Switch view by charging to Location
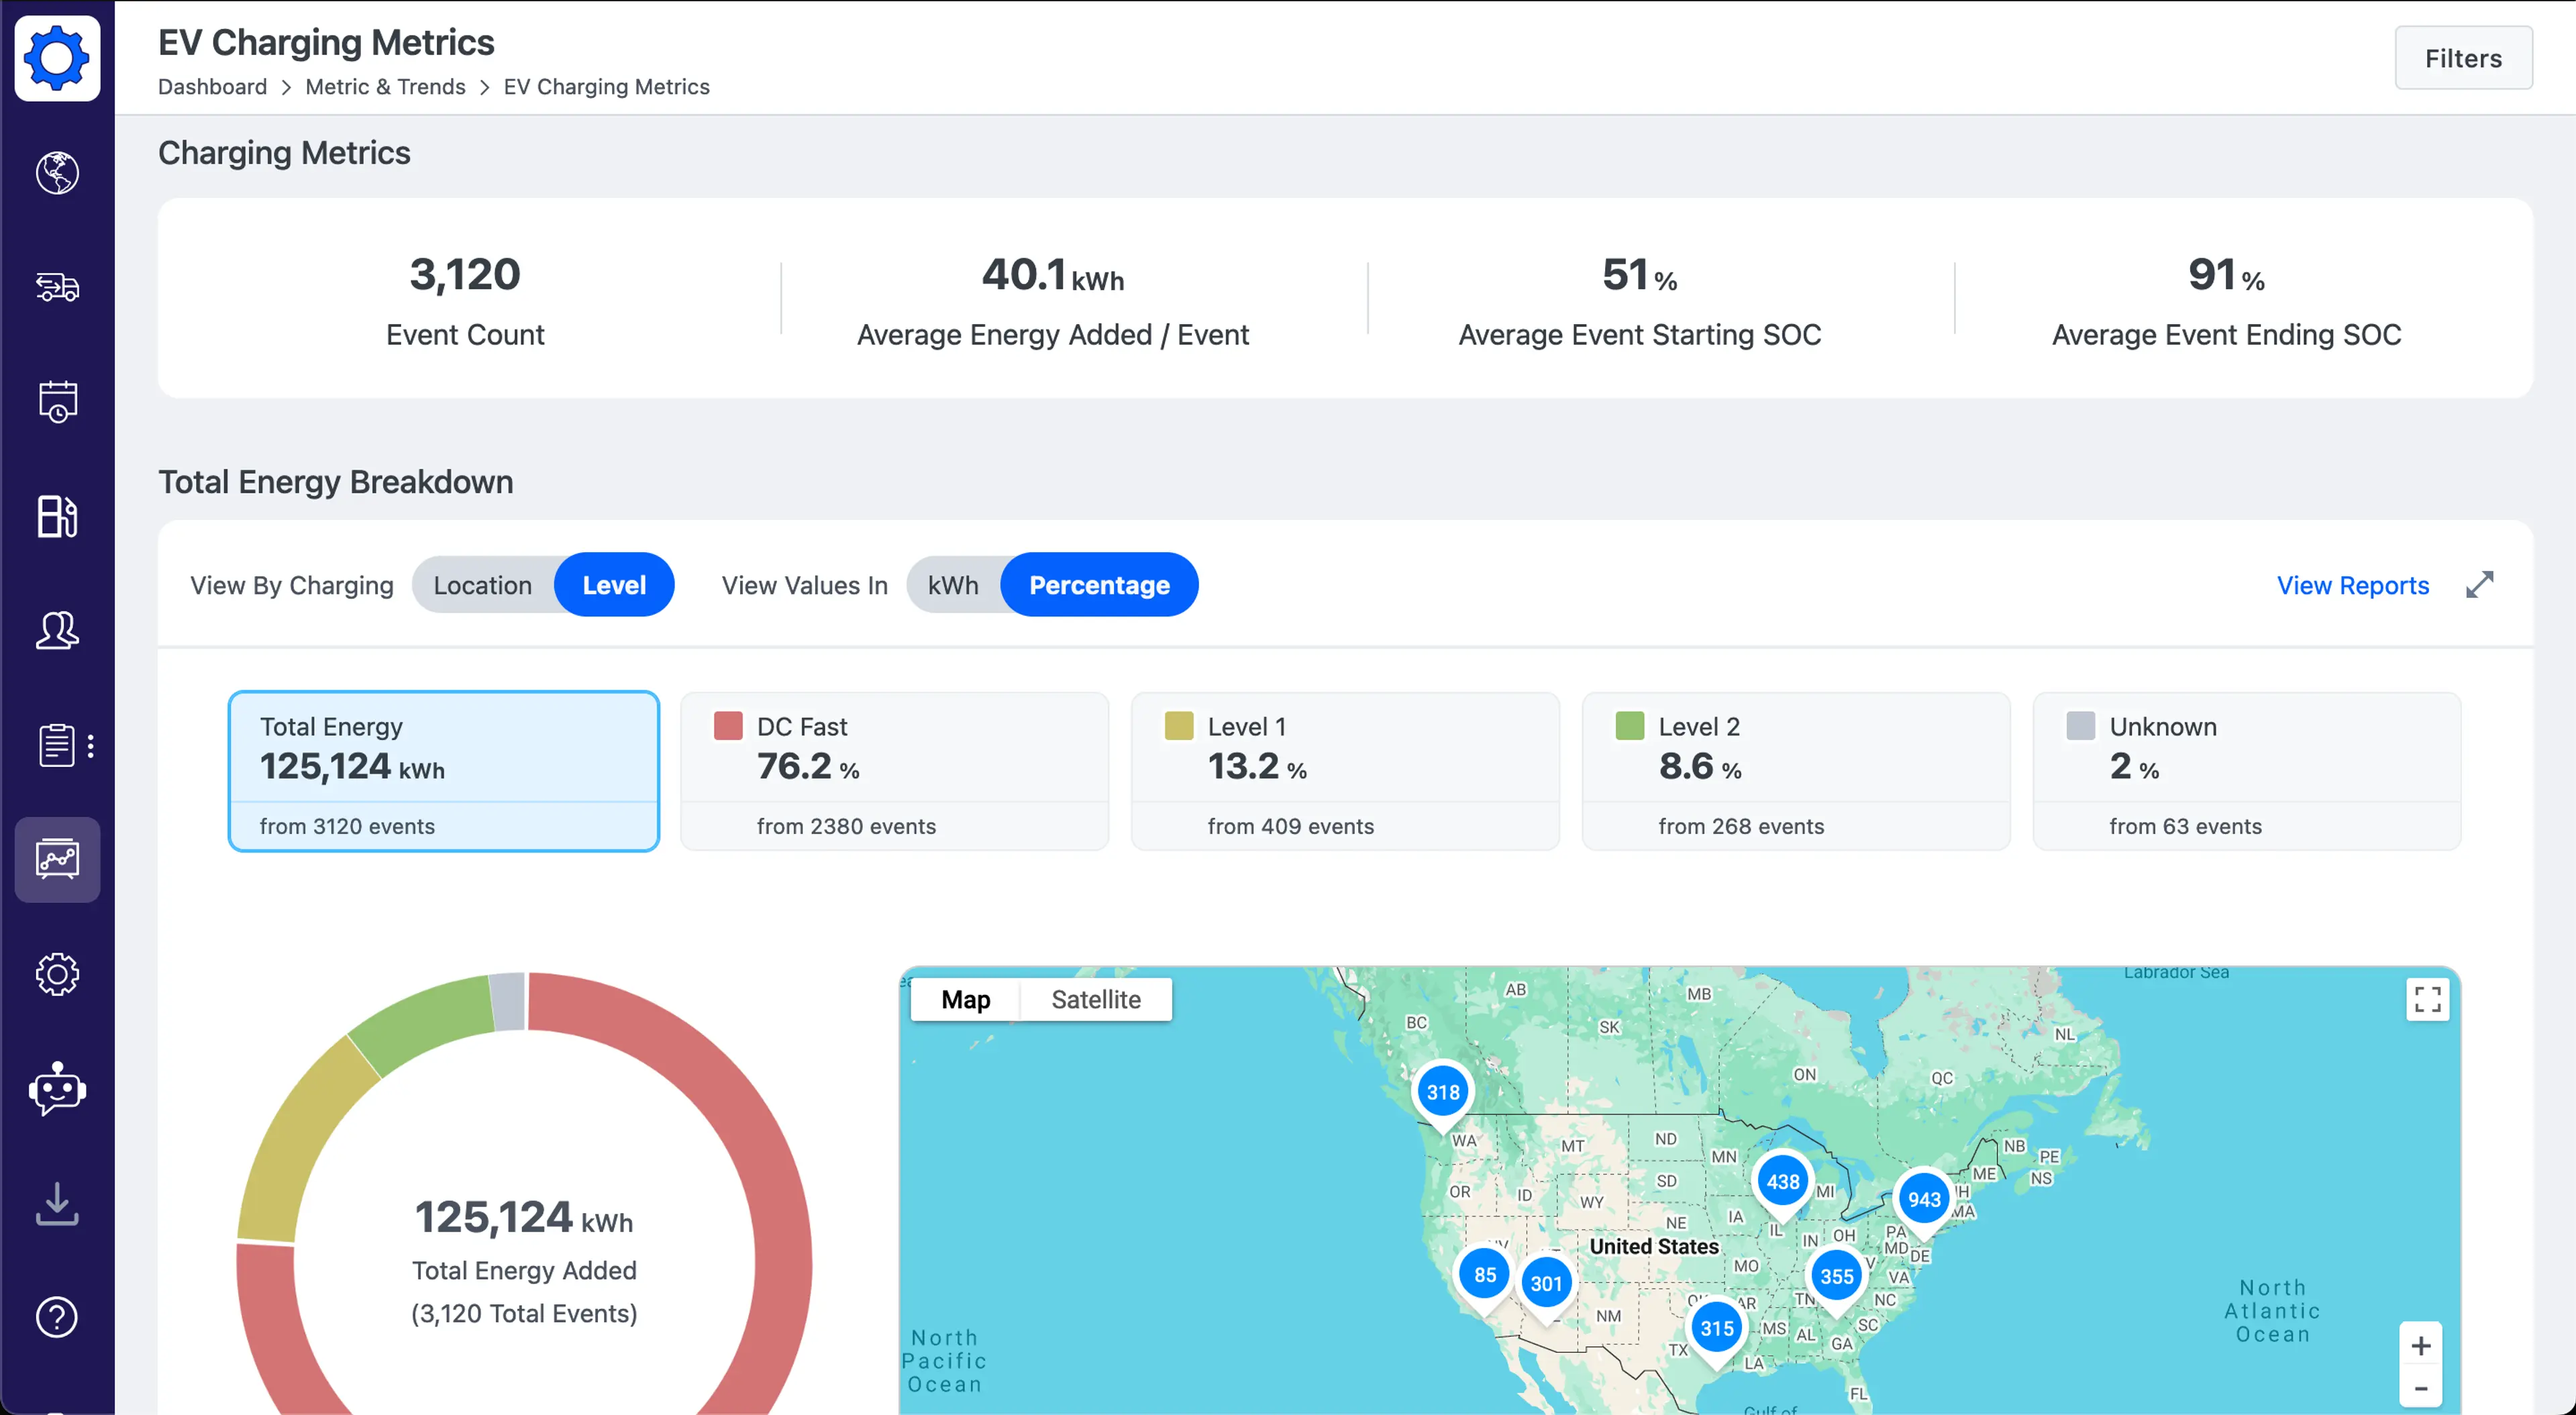This screenshot has width=2576, height=1415. 482,585
